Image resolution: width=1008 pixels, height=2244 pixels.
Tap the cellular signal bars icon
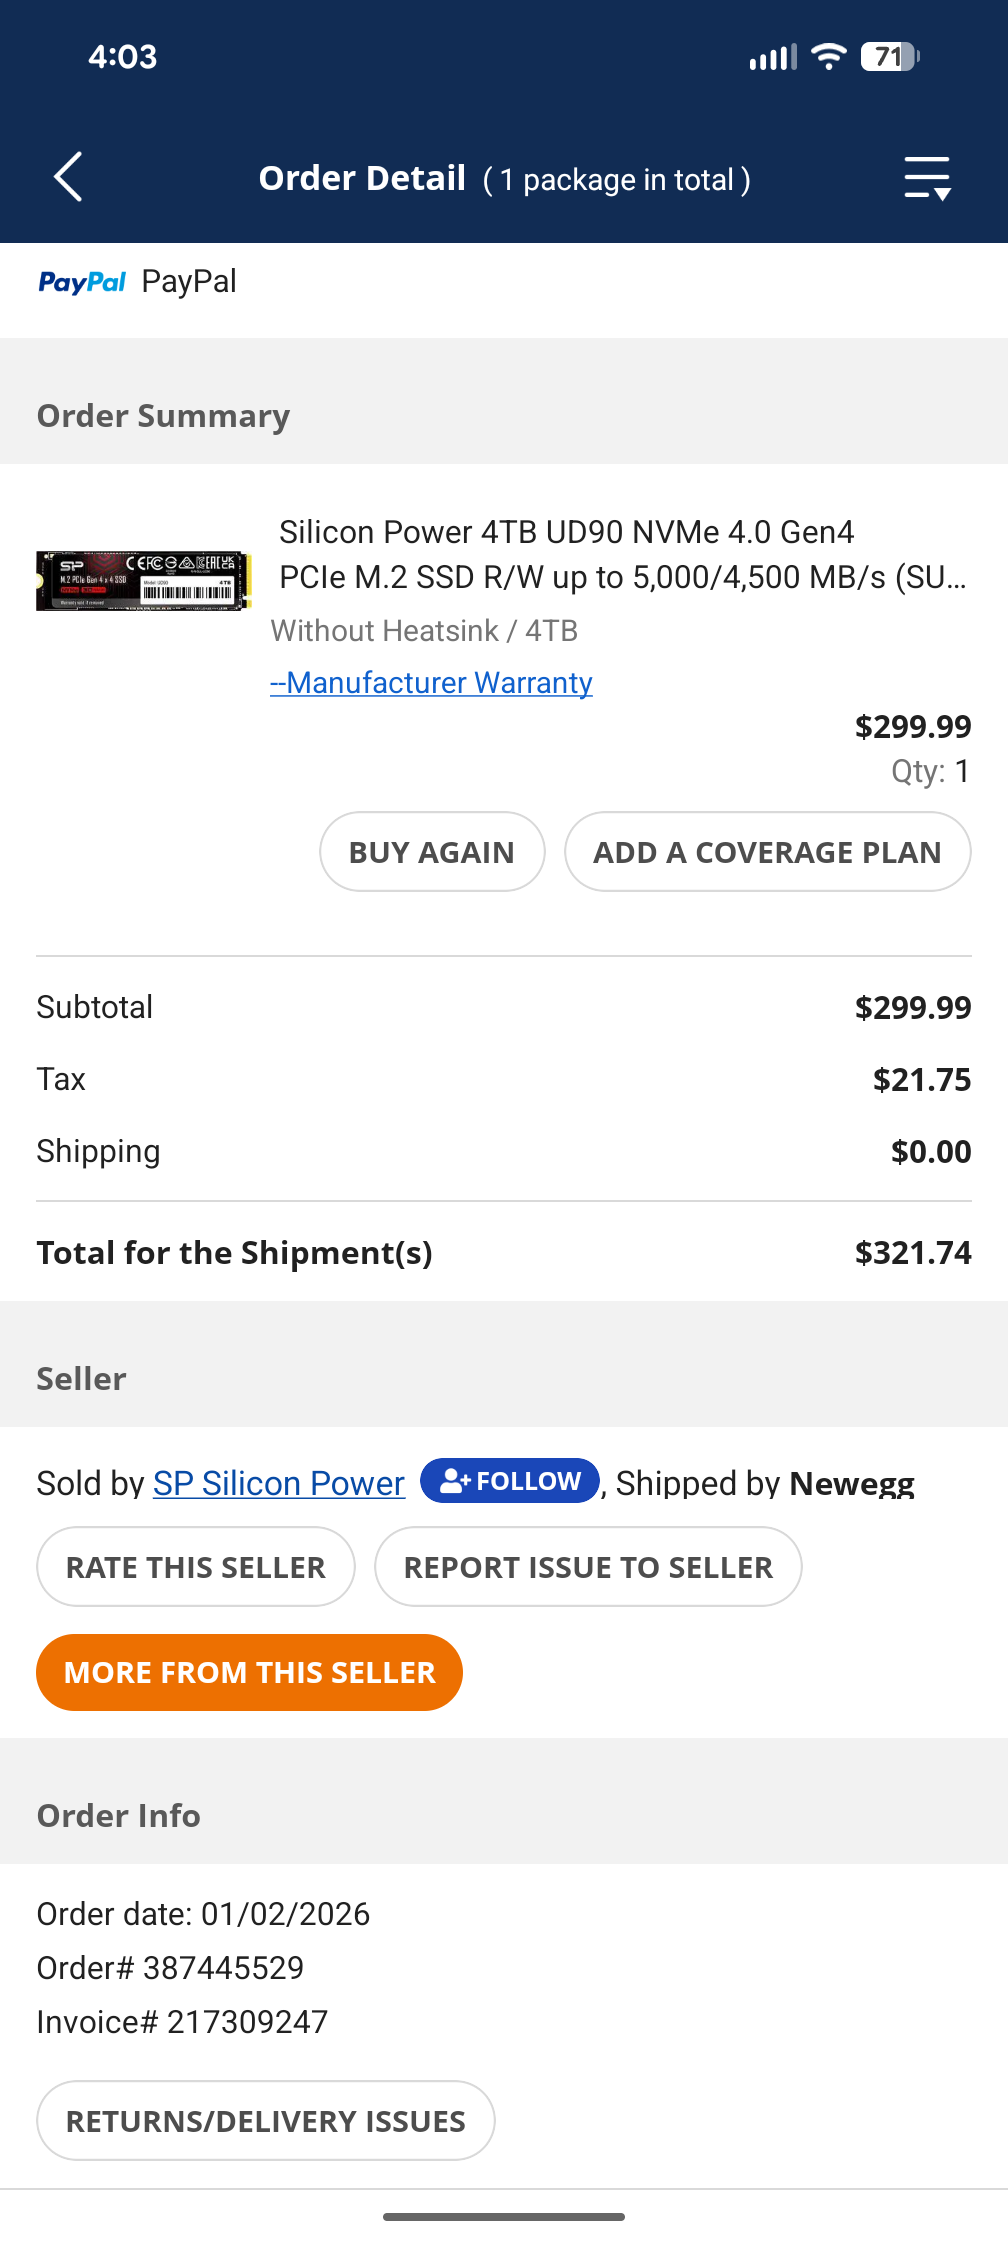[x=773, y=58]
